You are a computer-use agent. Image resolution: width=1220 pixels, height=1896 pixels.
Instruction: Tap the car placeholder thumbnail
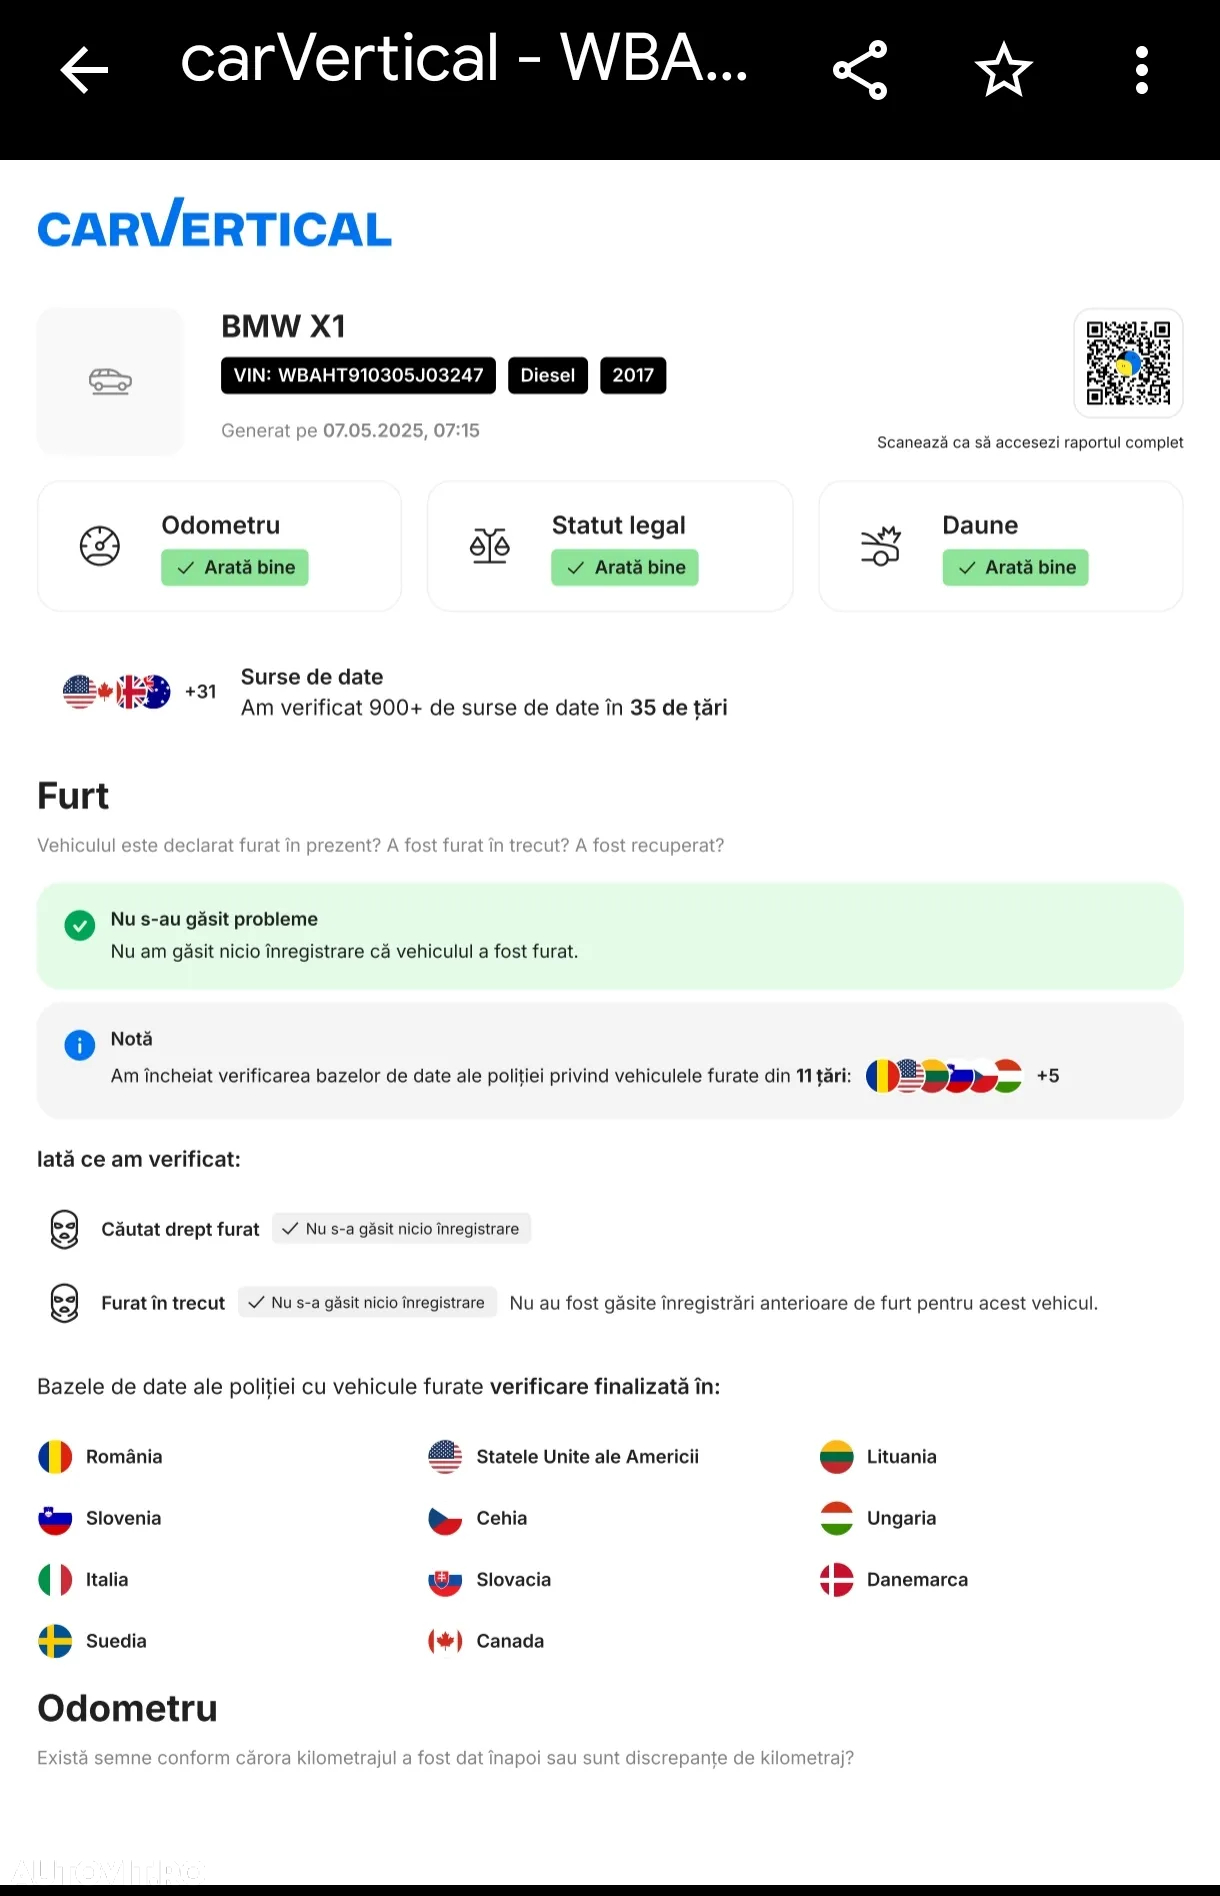[110, 381]
